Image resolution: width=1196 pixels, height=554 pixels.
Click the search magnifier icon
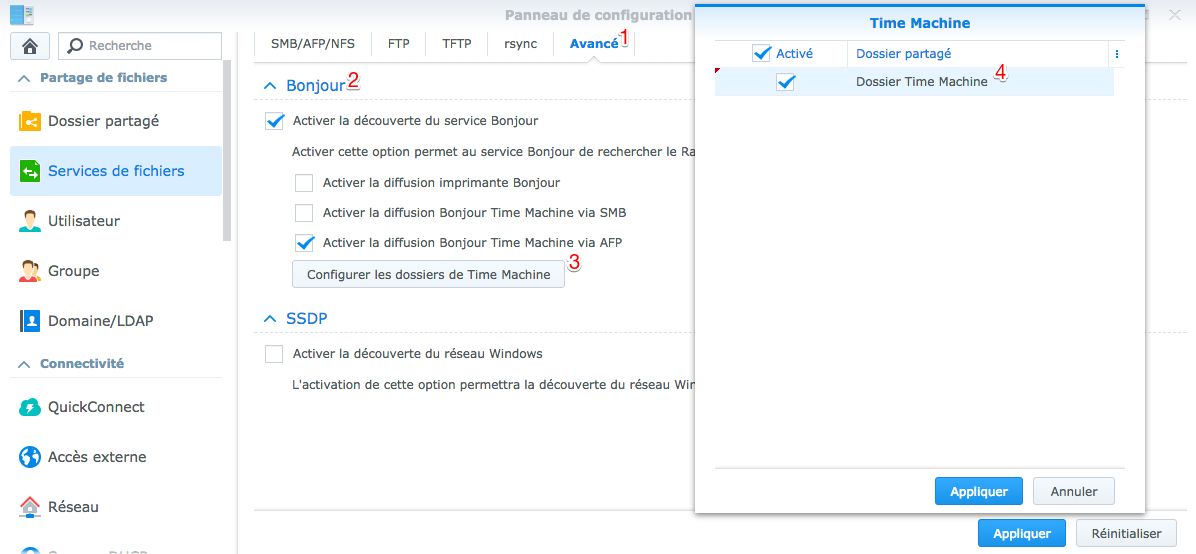click(x=76, y=46)
